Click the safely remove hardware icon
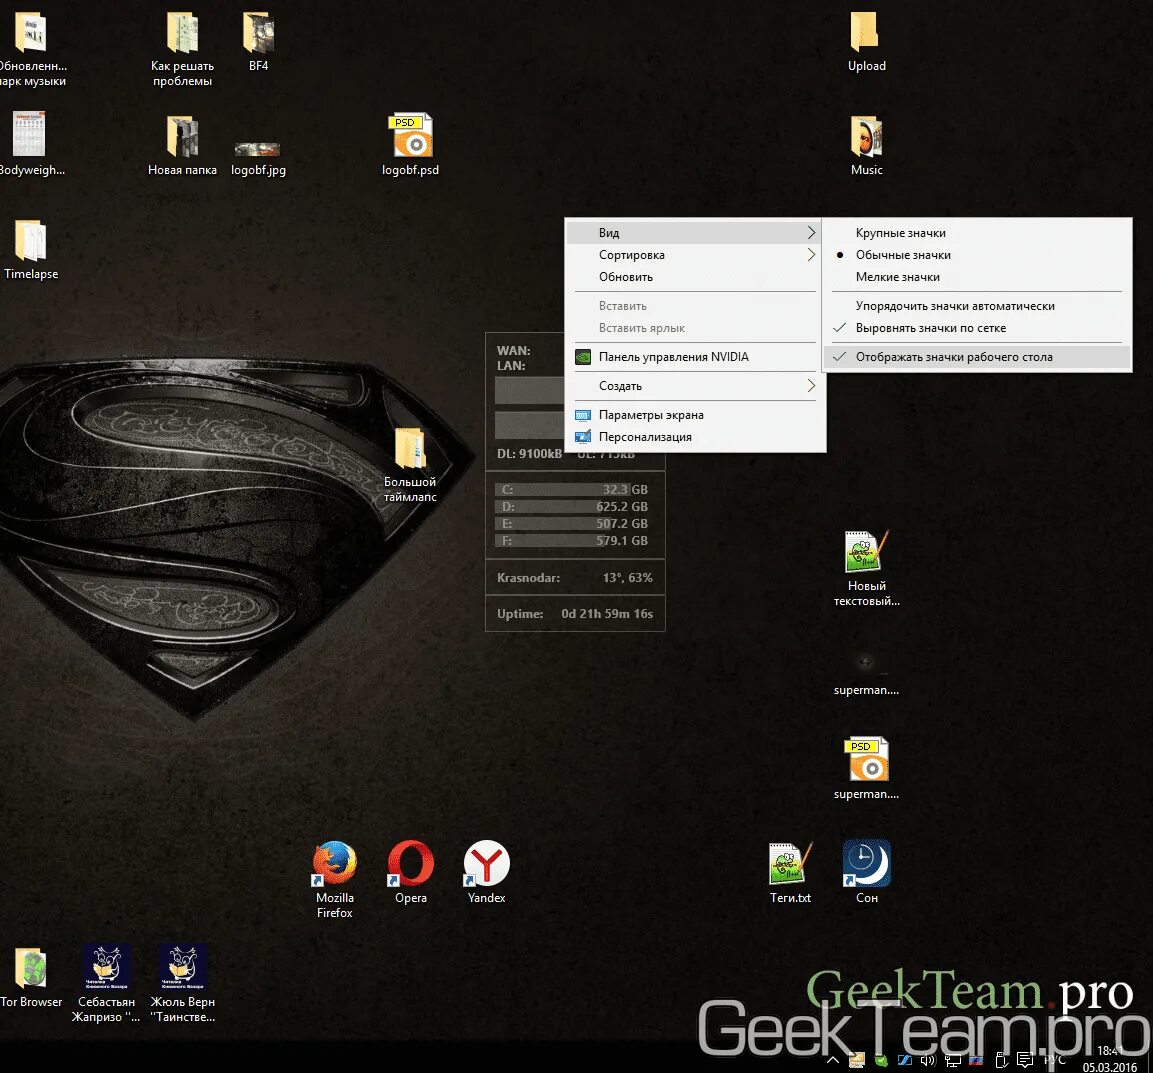Viewport: 1153px width, 1073px height. 1000,1060
